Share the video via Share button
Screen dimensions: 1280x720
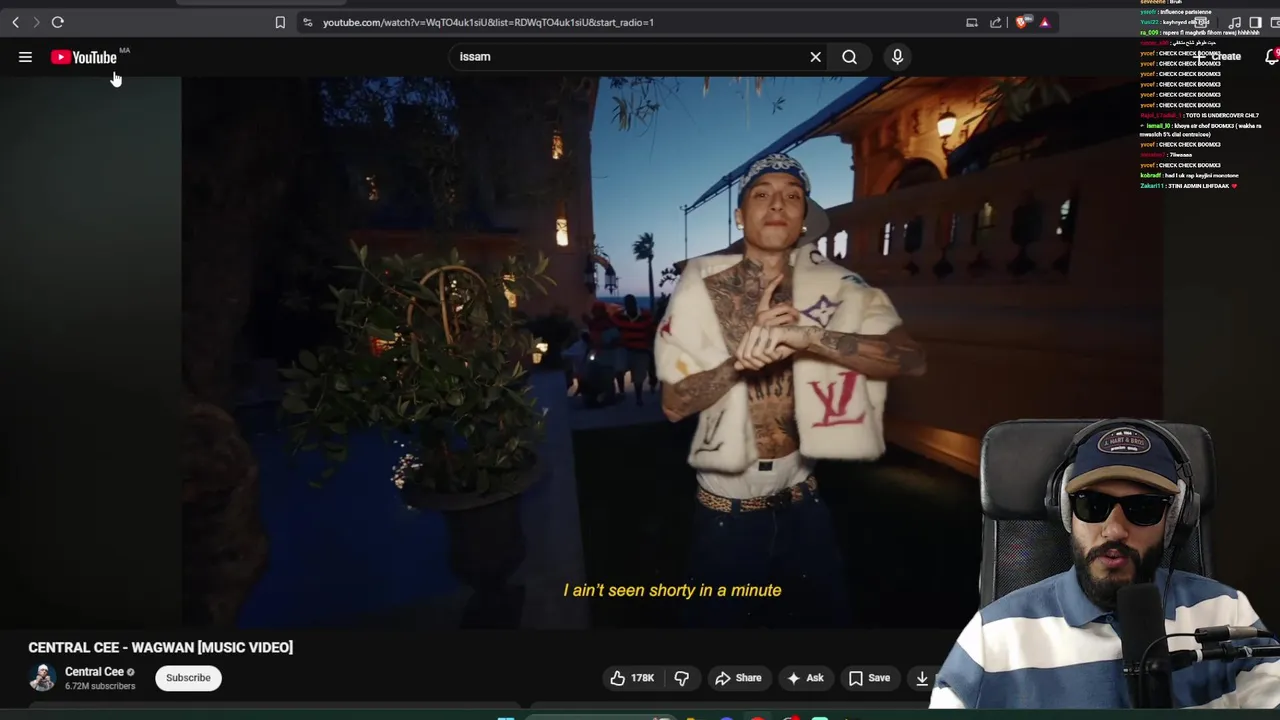pyautogui.click(x=738, y=678)
